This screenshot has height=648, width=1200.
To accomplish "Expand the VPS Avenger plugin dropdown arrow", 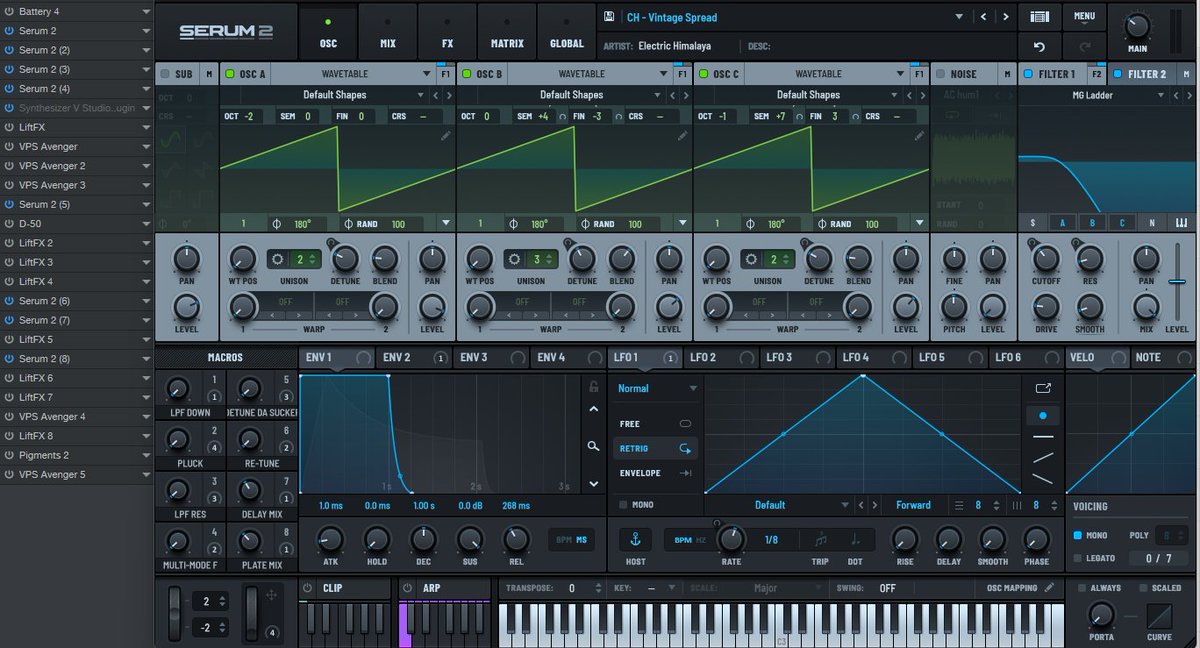I will [146, 146].
